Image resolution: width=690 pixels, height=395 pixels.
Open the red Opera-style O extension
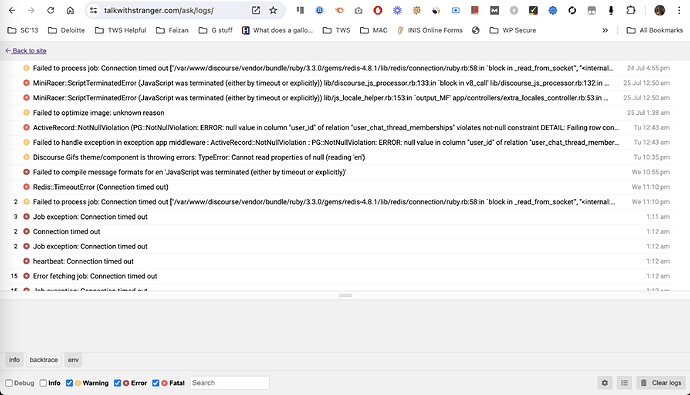(378, 10)
